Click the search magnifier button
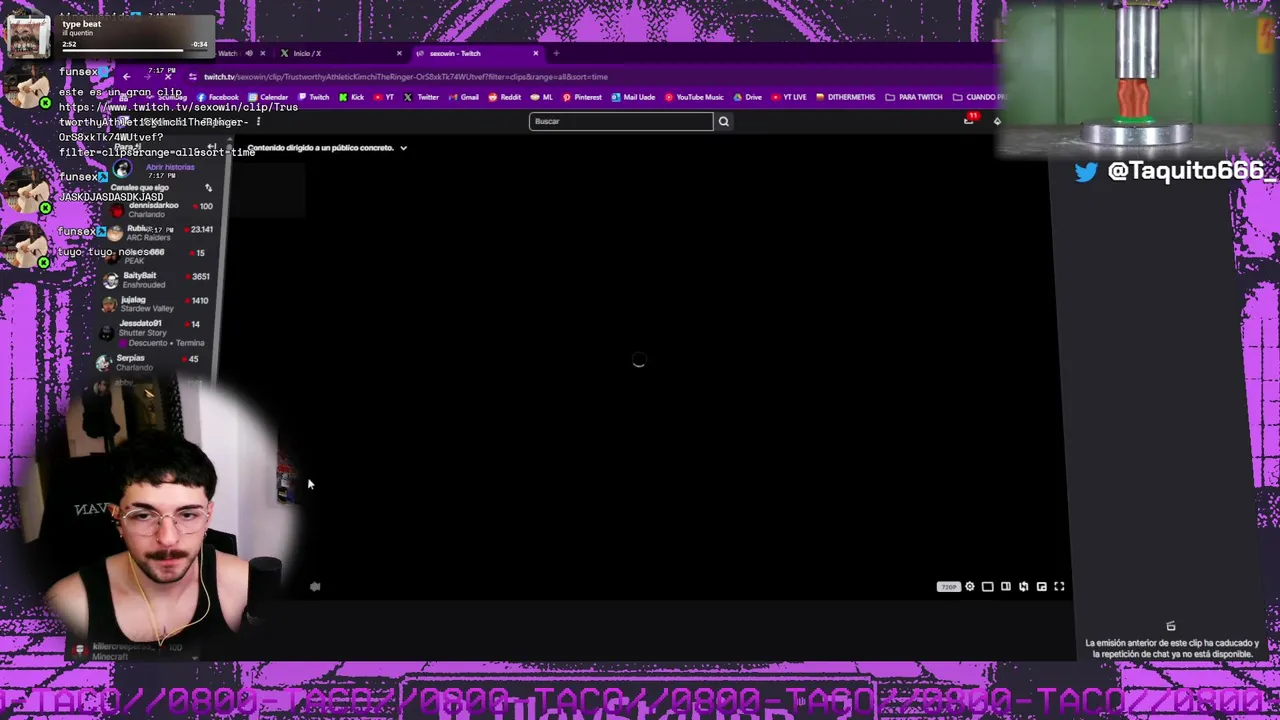The image size is (1280, 720). coord(723,121)
